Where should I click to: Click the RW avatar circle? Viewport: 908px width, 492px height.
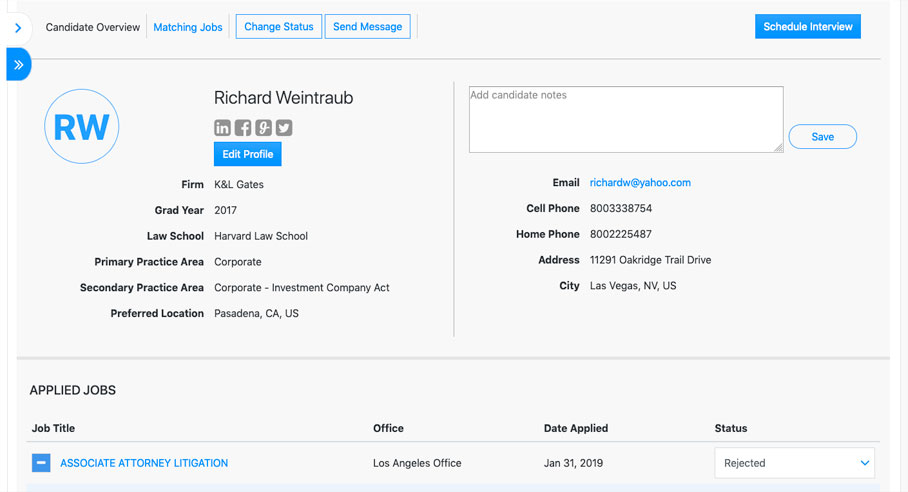[82, 126]
